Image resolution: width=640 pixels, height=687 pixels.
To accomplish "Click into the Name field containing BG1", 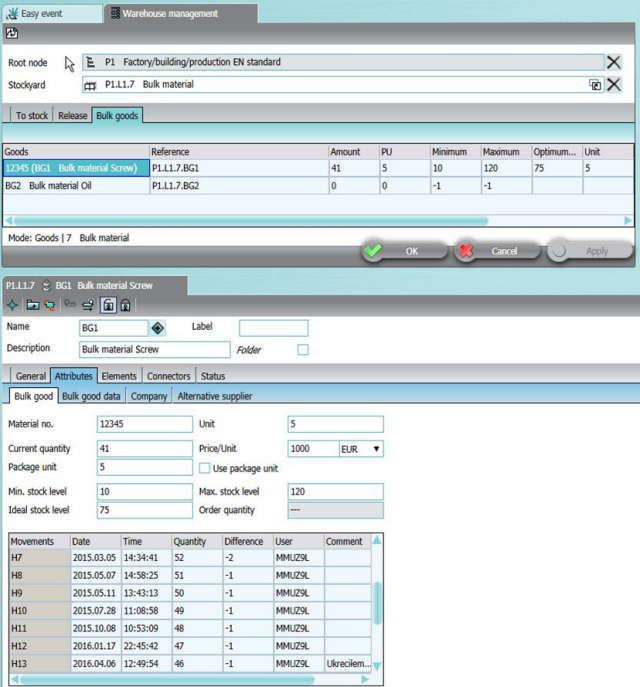I will pos(113,328).
